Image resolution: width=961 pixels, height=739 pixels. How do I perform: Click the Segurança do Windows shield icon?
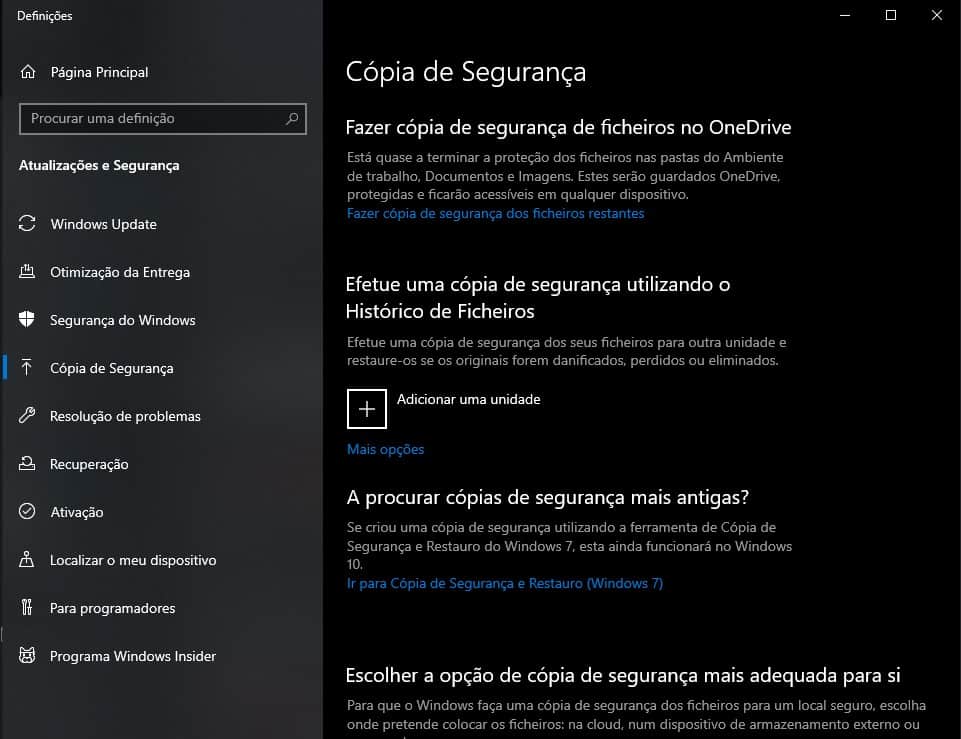pos(28,320)
